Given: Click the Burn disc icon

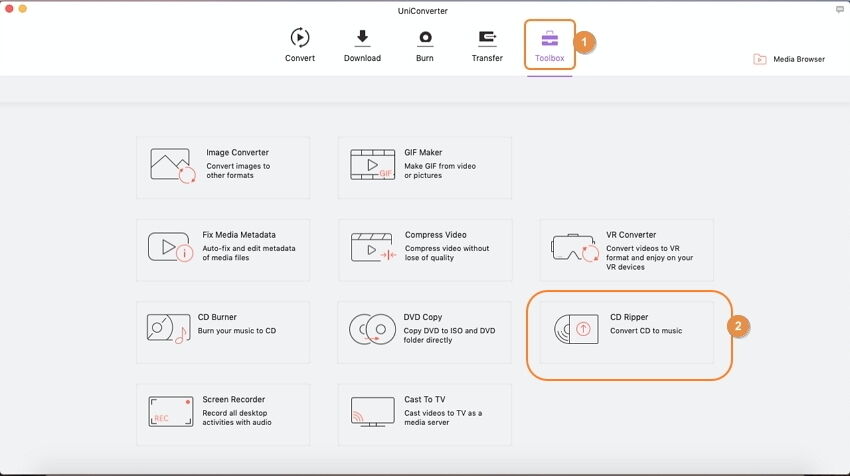Looking at the screenshot, I should tap(425, 37).
